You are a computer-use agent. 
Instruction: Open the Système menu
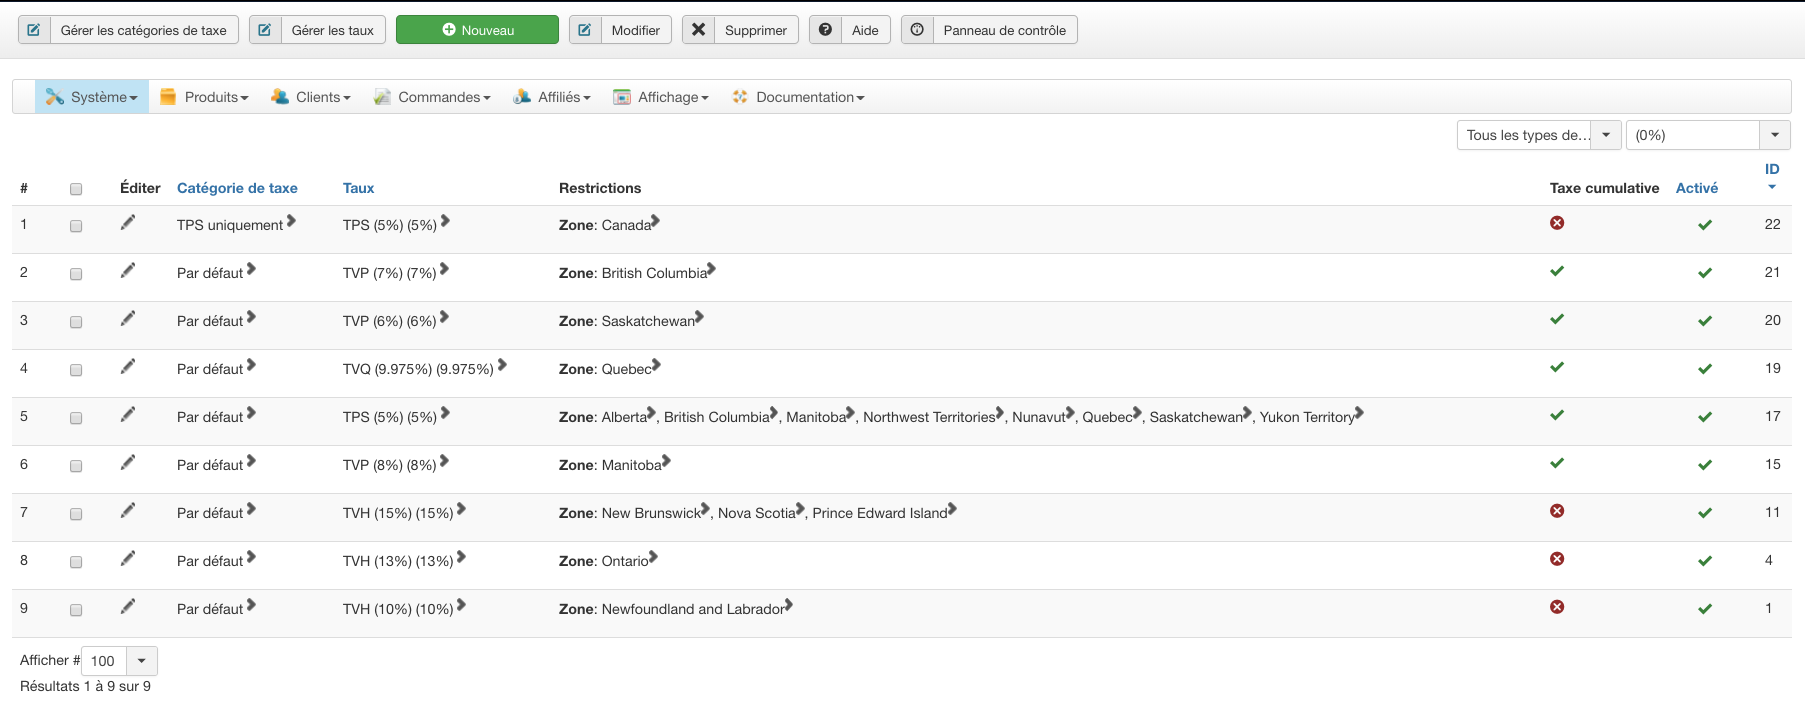click(92, 97)
